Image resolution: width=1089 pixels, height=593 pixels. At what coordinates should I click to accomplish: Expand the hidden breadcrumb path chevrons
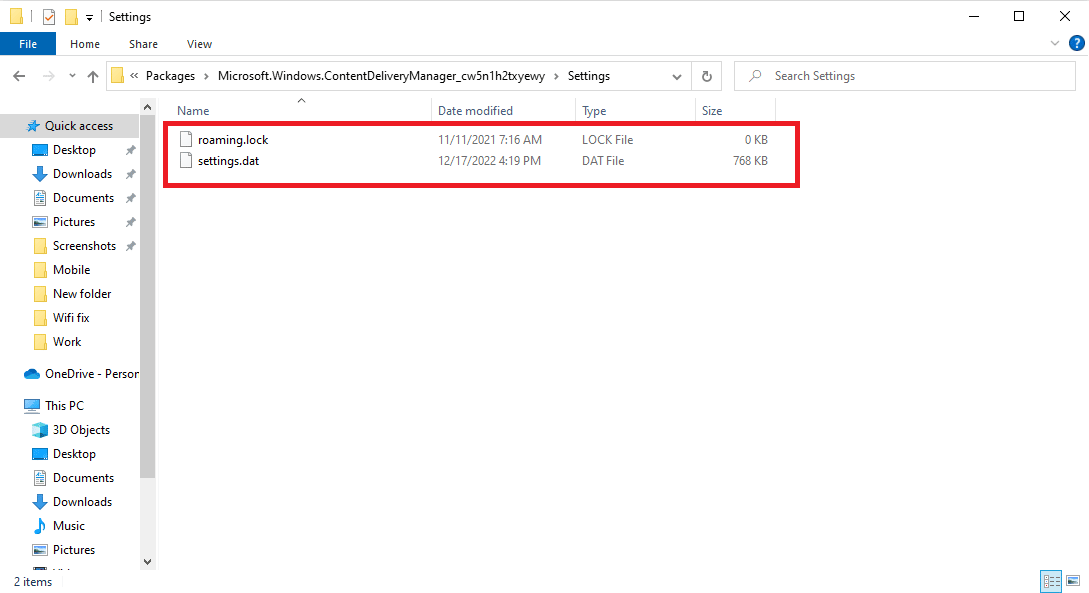click(x=134, y=76)
